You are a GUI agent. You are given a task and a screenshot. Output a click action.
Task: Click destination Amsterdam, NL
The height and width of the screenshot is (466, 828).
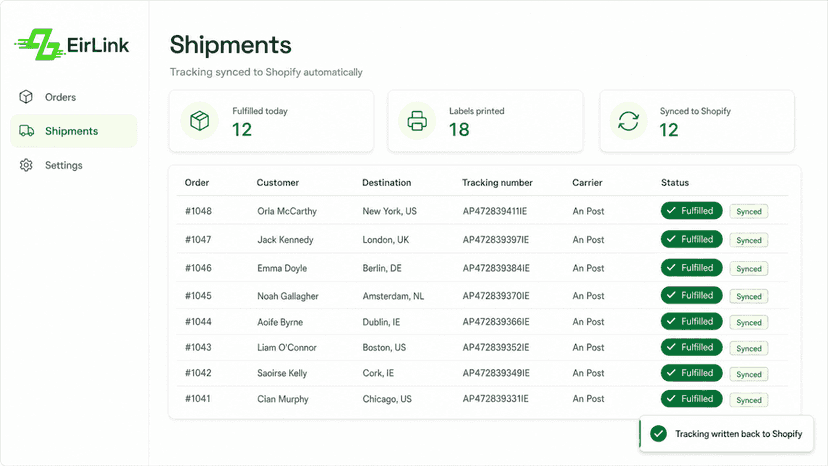point(393,296)
